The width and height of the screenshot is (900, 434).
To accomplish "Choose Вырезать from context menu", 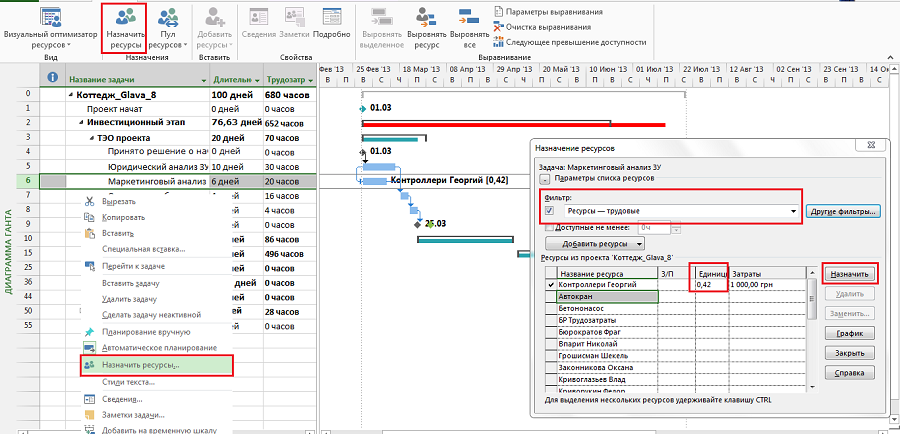I will (118, 202).
